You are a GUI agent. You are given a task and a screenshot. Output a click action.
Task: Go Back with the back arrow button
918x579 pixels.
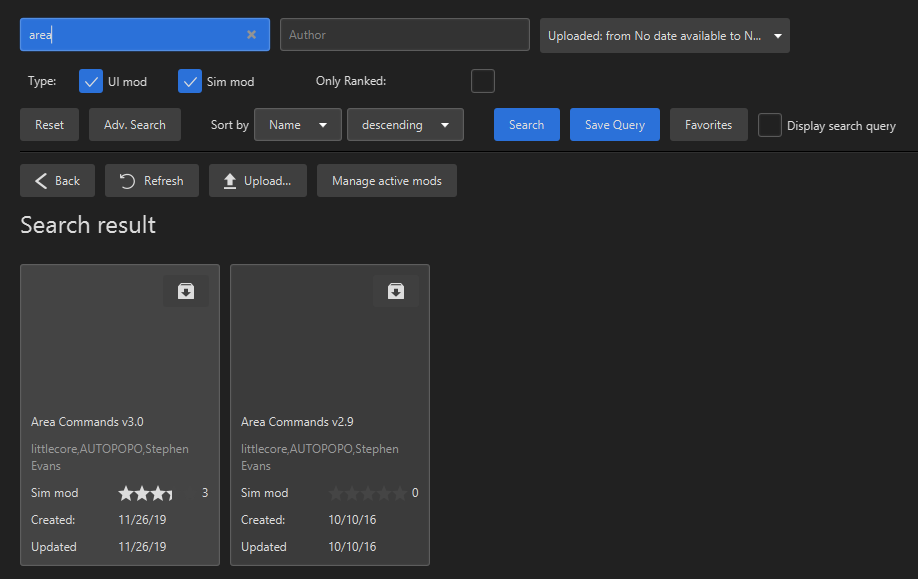(x=57, y=181)
